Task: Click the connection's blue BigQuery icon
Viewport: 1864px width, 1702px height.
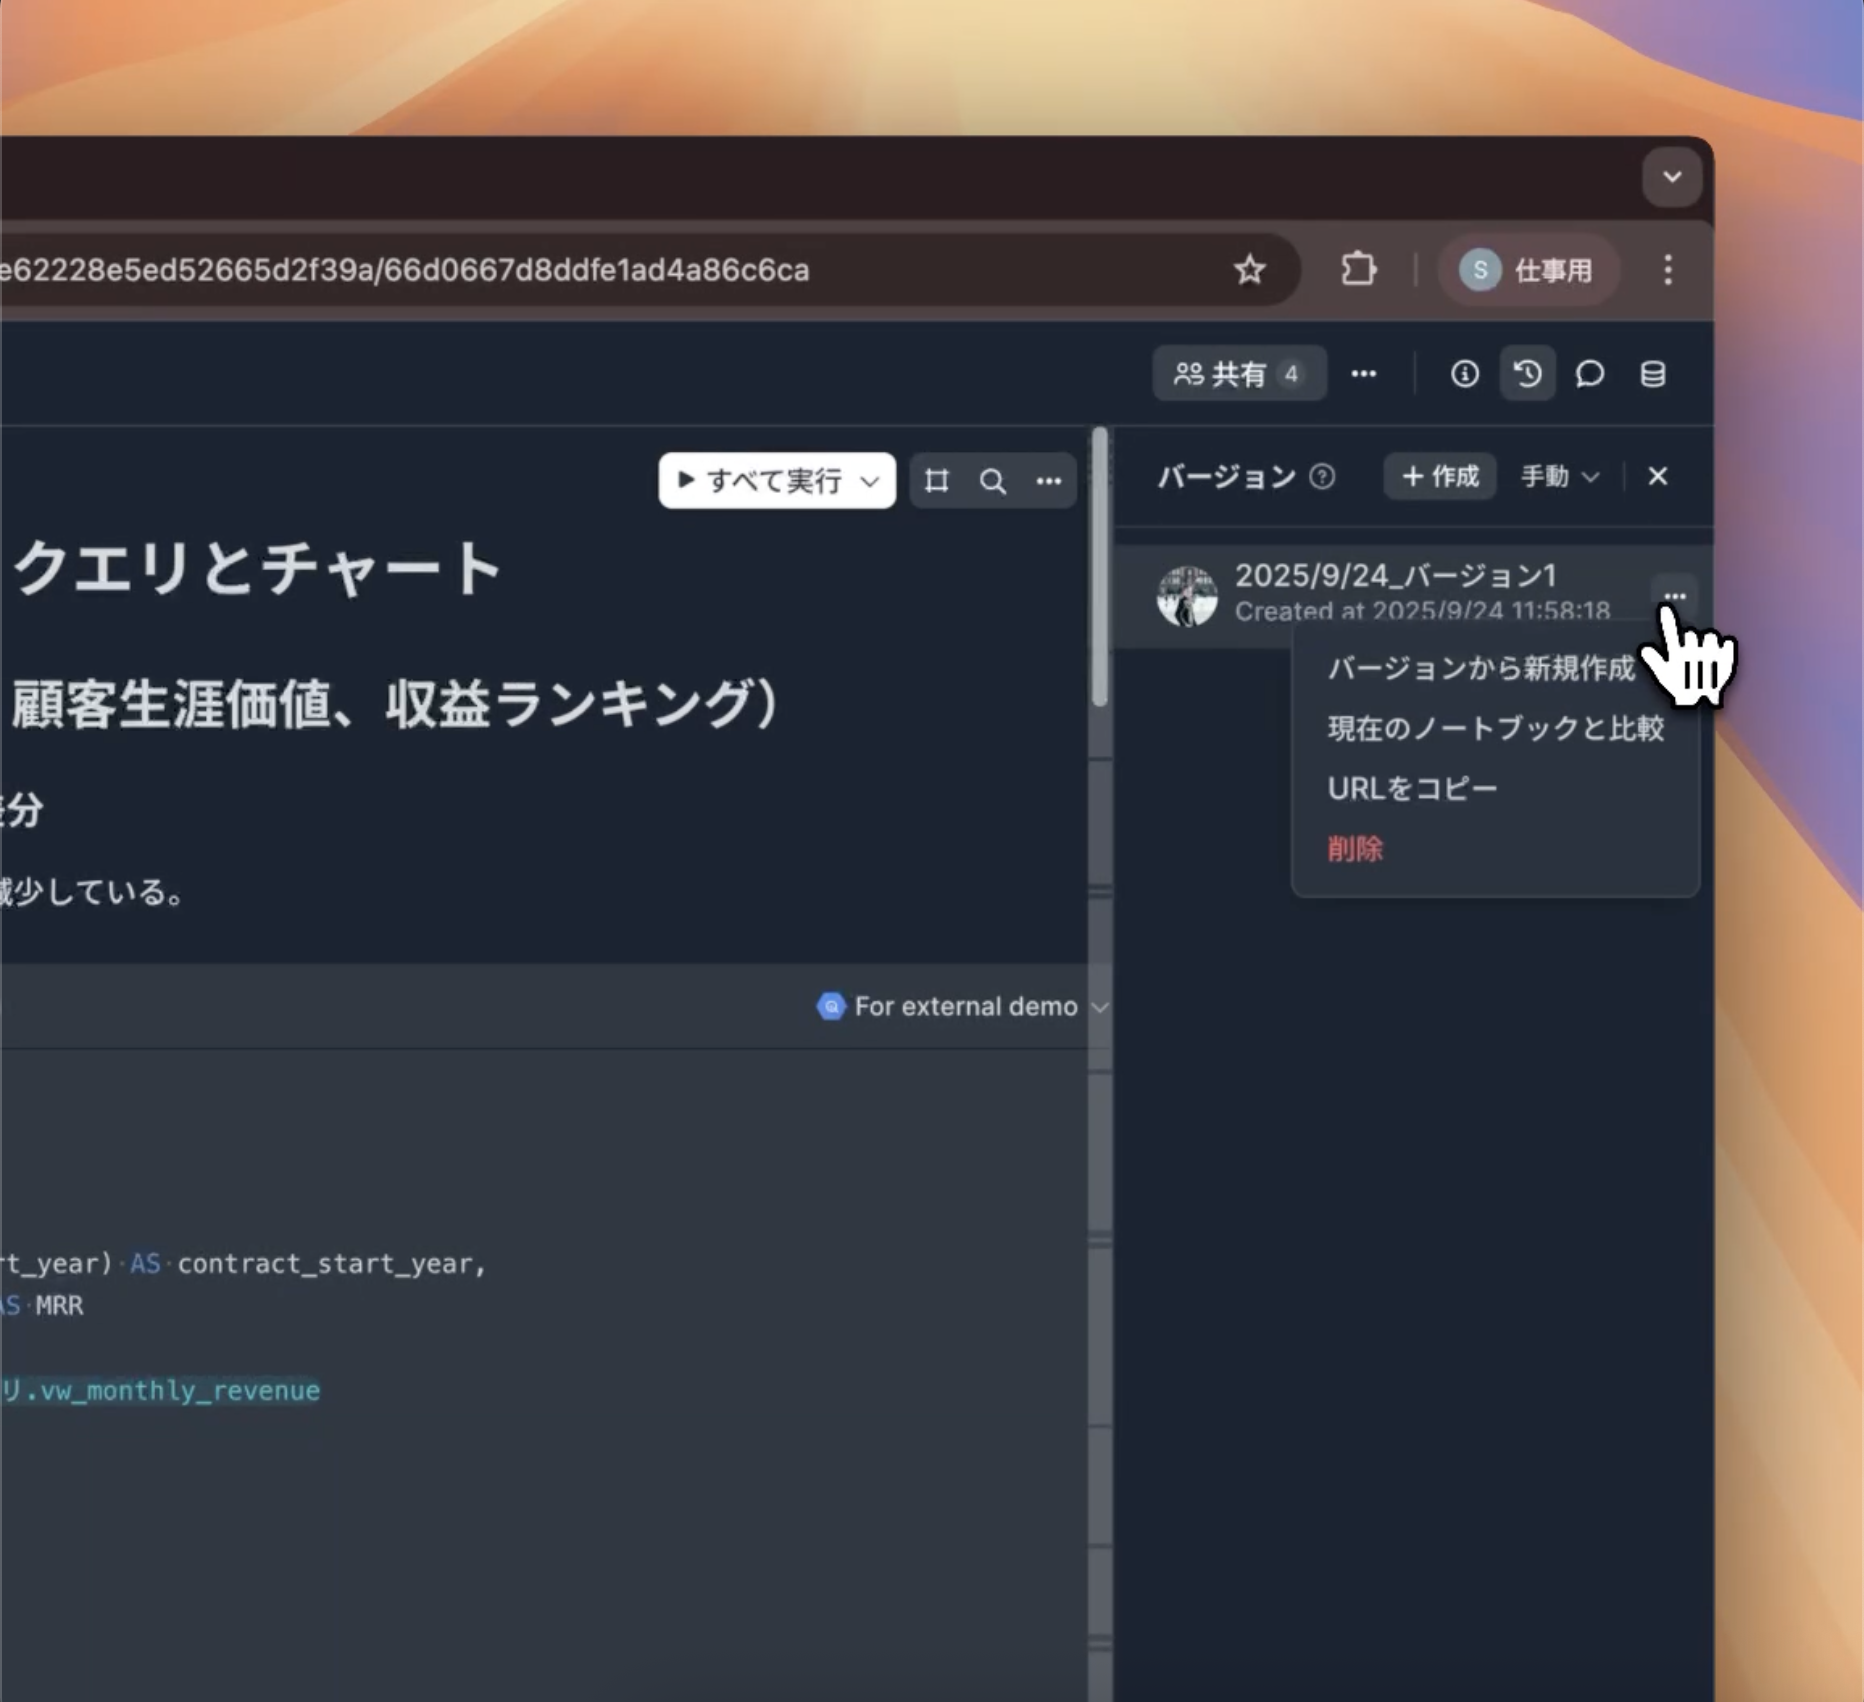Action: 831,1006
